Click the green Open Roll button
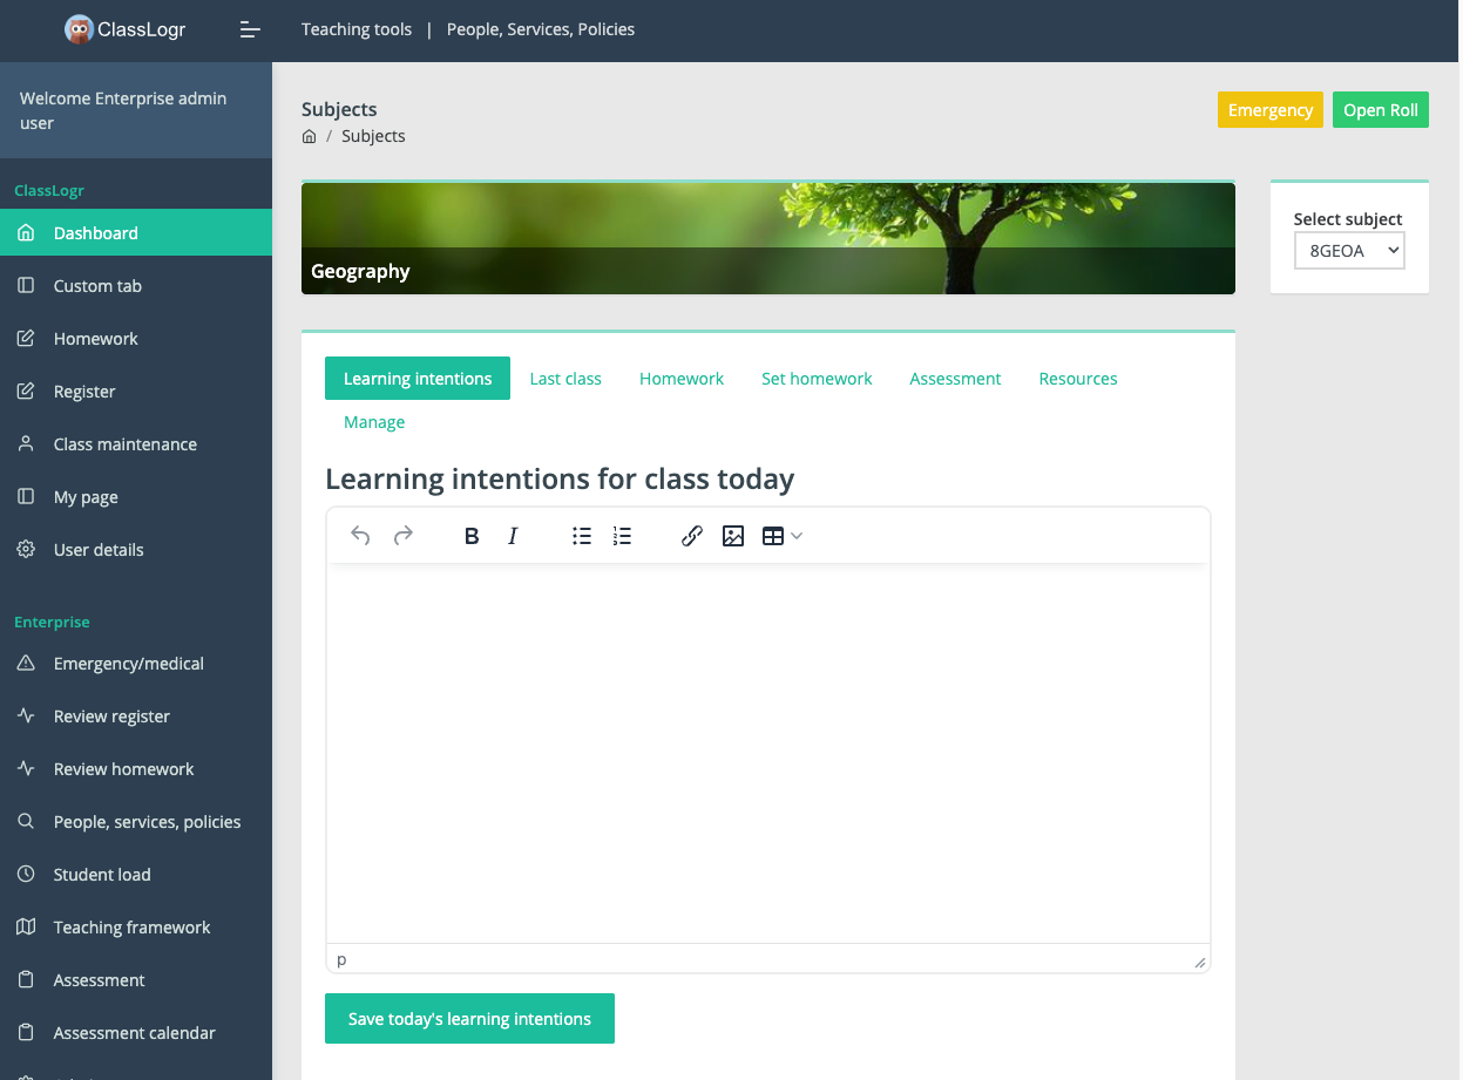Viewport: 1464px width, 1080px height. (1380, 110)
